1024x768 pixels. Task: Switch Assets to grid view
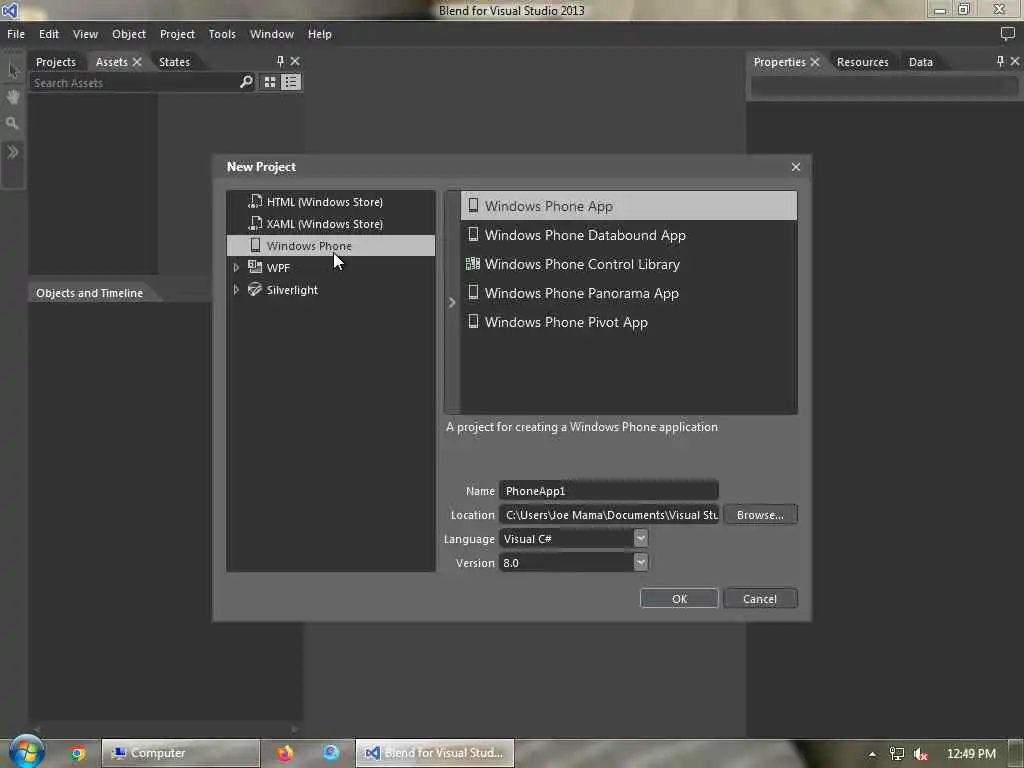coord(270,82)
